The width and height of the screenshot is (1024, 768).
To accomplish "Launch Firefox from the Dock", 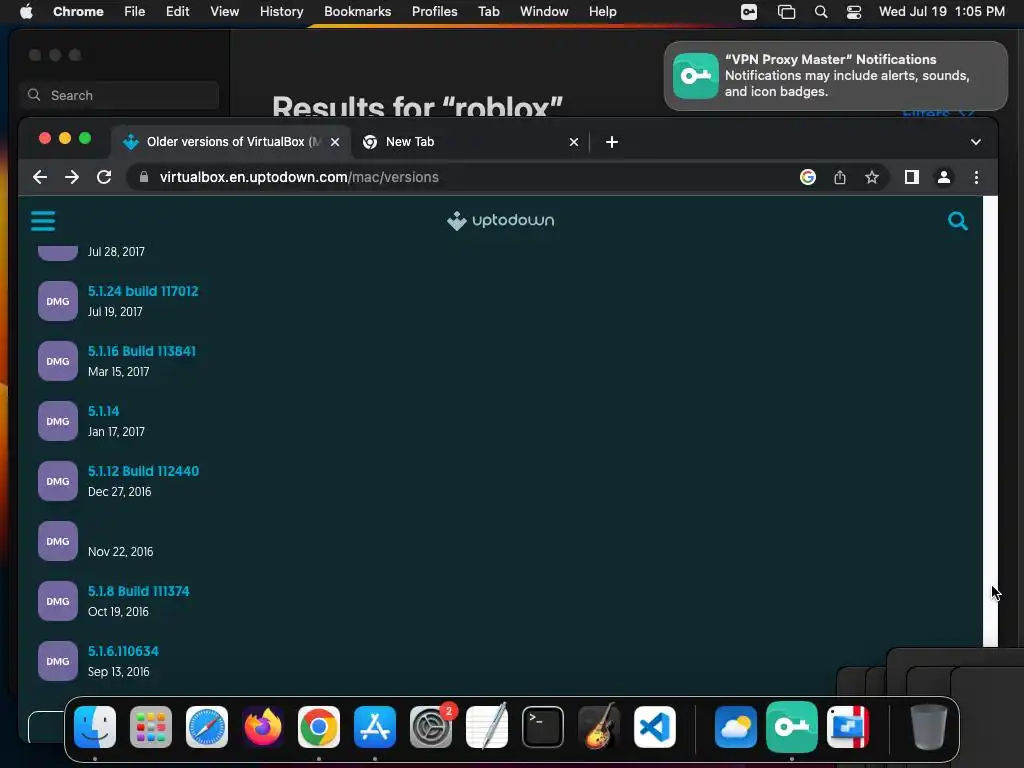I will 263,727.
